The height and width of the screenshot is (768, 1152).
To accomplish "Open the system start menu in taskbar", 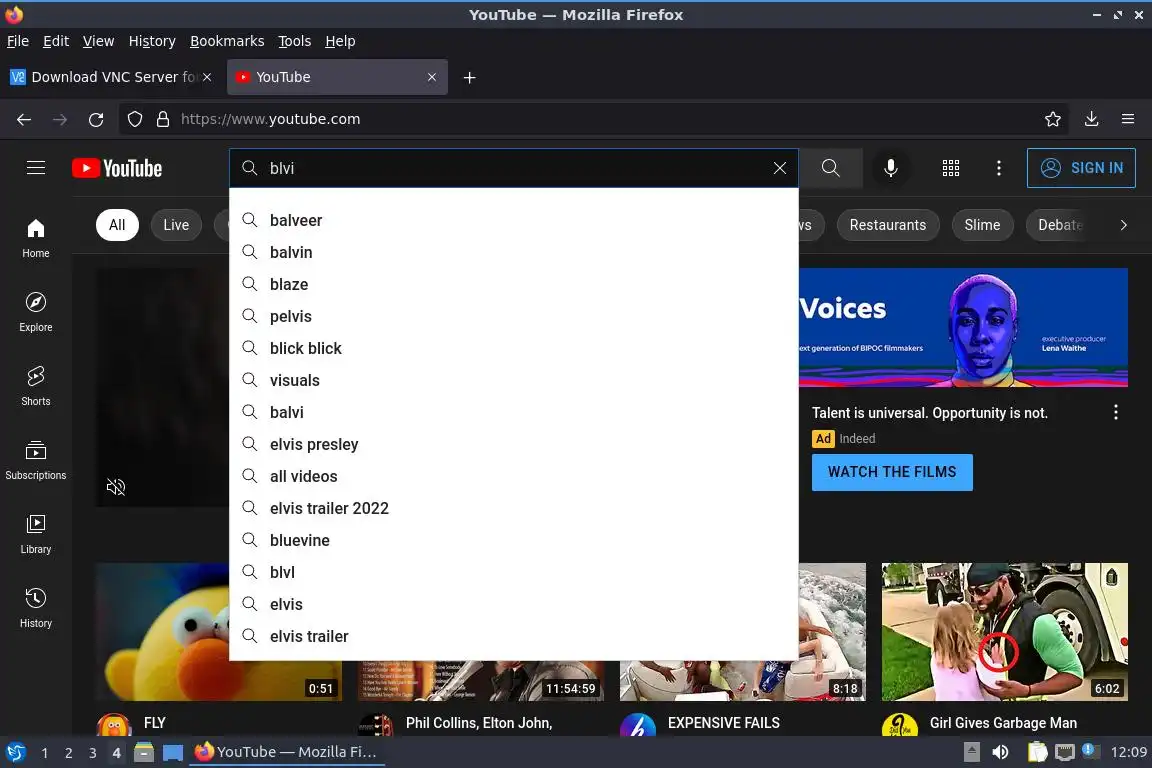I will pos(15,752).
